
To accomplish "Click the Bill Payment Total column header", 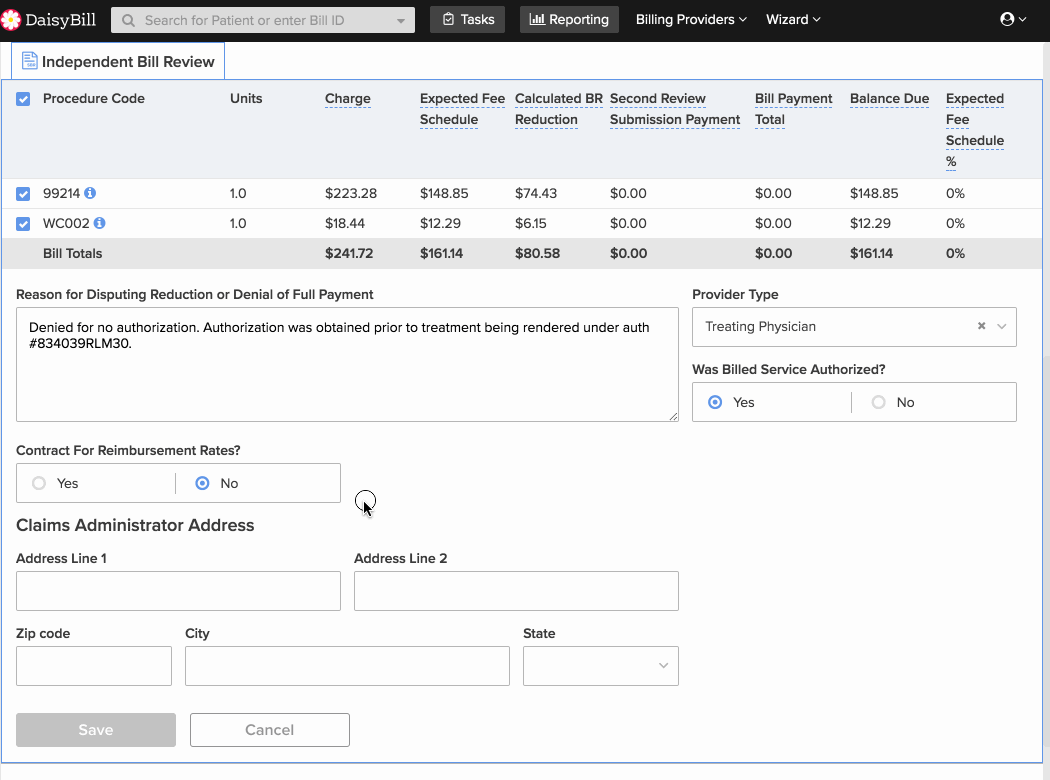I will pyautogui.click(x=794, y=109).
